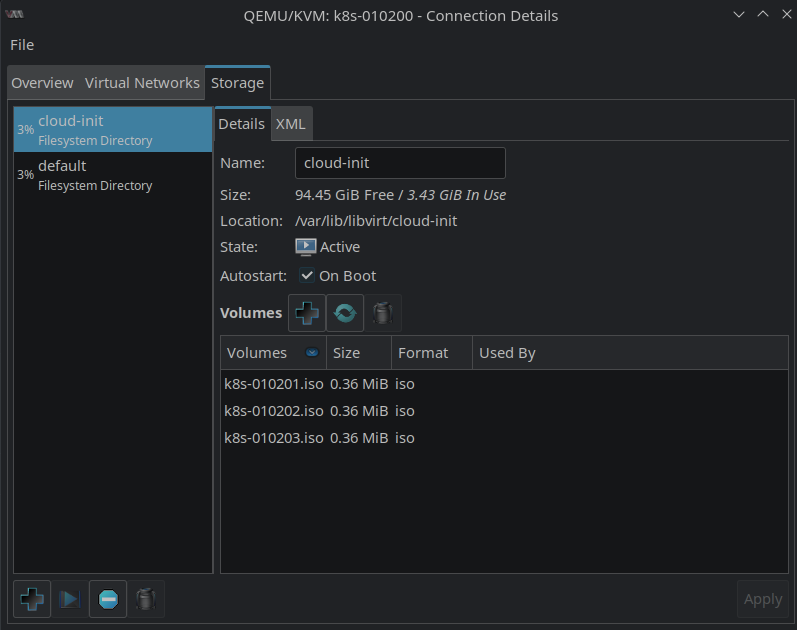Select the Storage tab
The width and height of the screenshot is (797, 630).
[x=237, y=83]
